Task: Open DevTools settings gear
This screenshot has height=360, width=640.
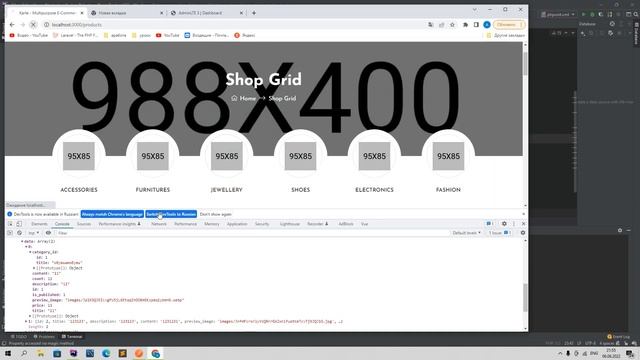Action: coord(504,224)
